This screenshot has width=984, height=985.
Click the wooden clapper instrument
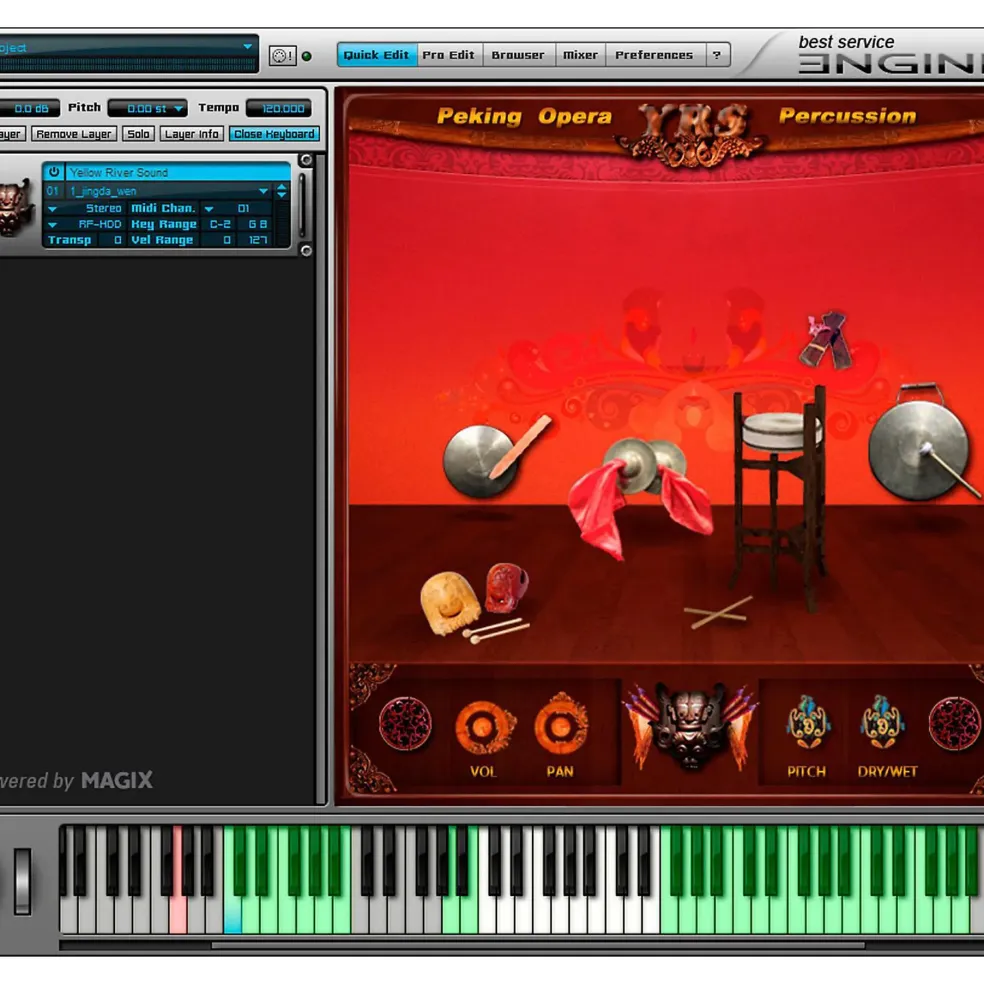tap(826, 340)
